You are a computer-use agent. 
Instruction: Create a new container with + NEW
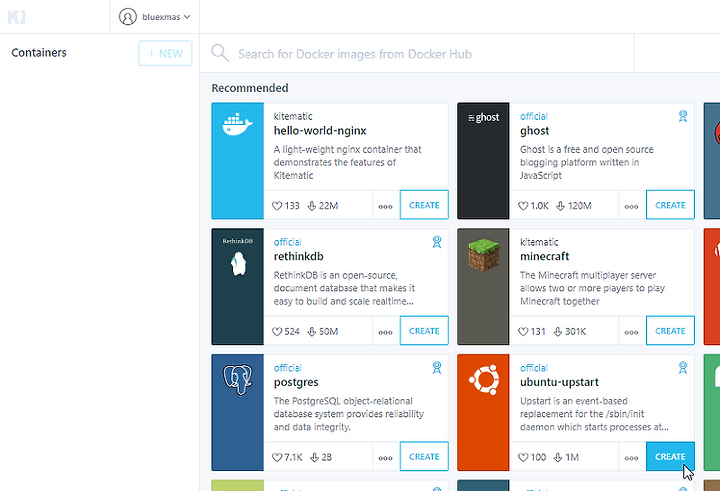coord(165,53)
